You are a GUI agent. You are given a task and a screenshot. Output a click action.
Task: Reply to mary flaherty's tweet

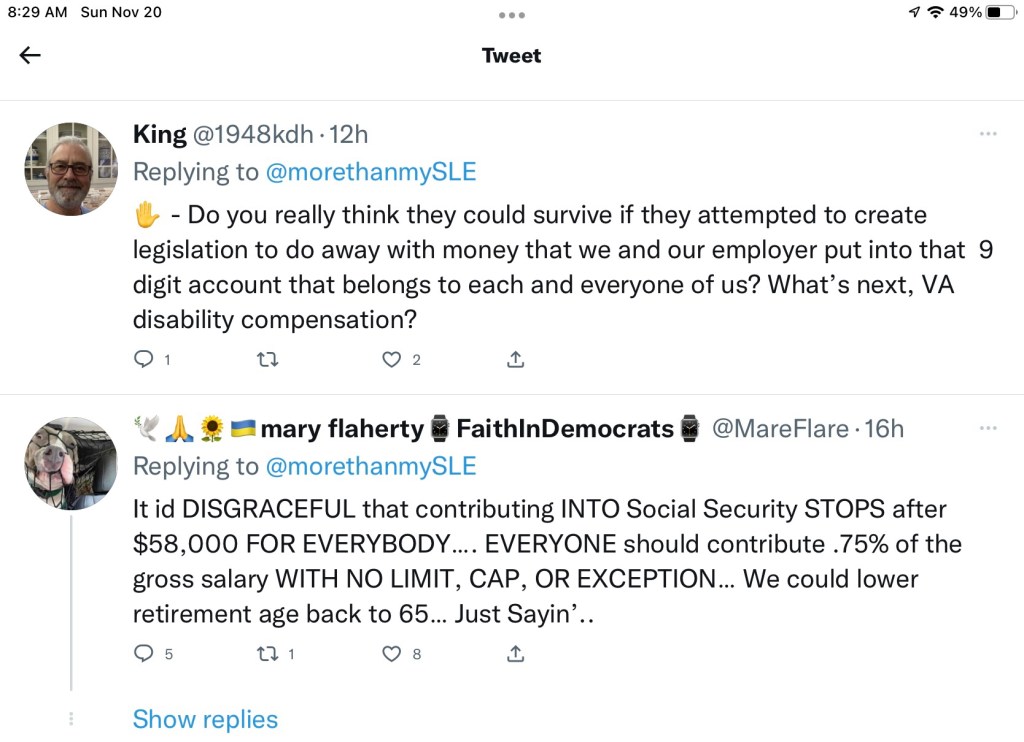tap(144, 654)
